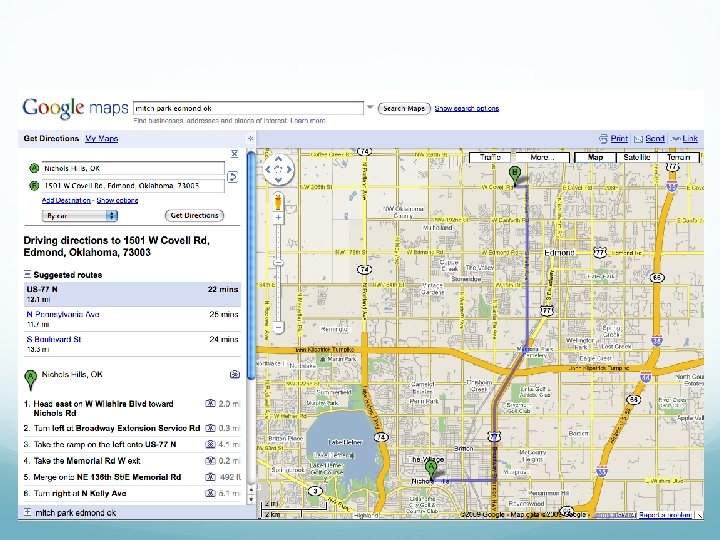Click the green destination marker B on map

point(516,174)
